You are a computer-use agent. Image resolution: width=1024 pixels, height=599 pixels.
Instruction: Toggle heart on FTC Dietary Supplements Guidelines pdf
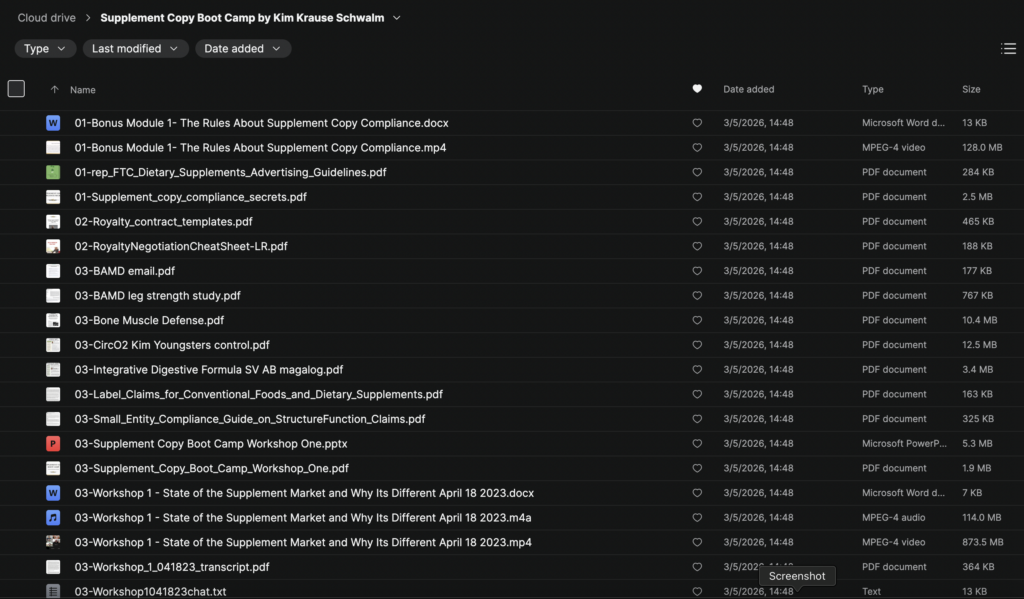tap(697, 172)
